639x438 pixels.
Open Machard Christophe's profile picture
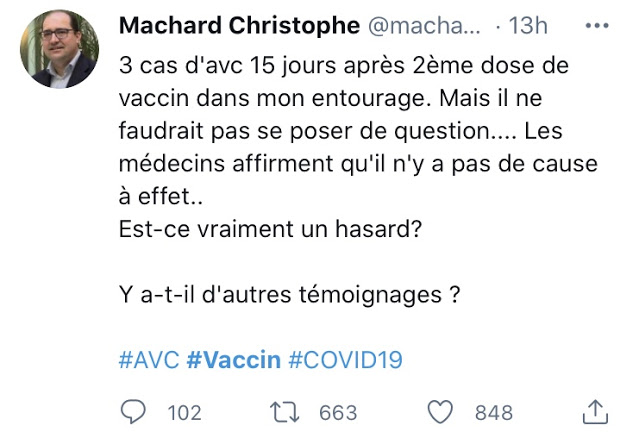pyautogui.click(x=59, y=48)
